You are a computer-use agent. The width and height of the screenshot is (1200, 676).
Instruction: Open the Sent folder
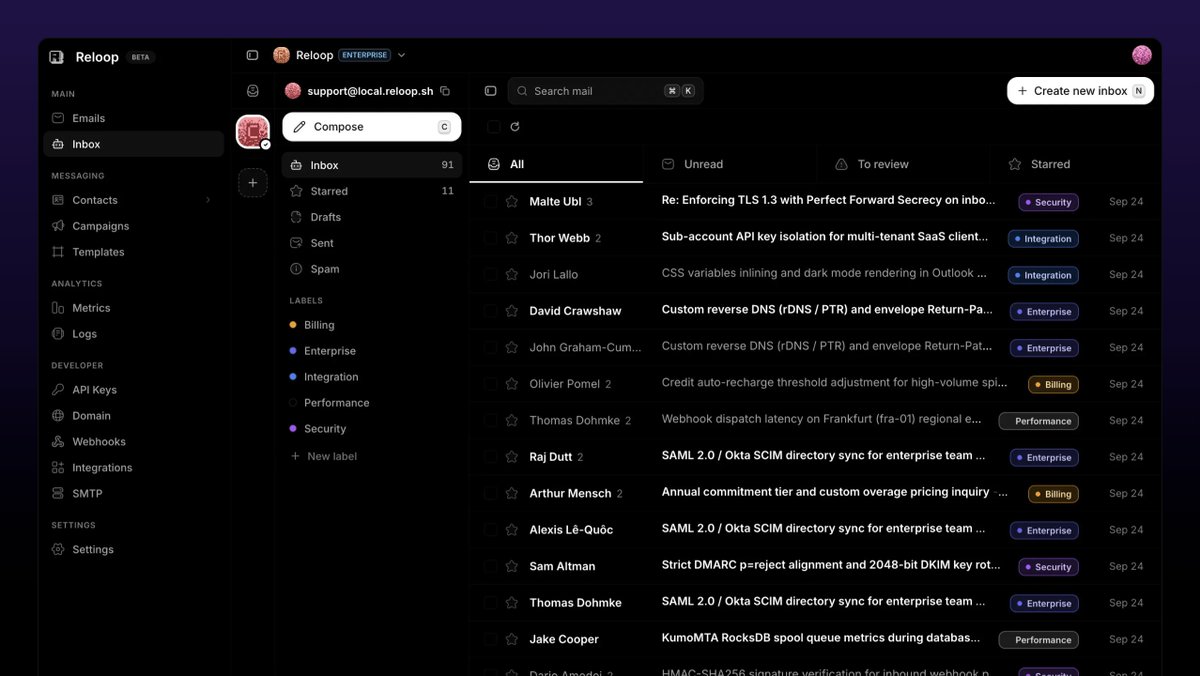371,243
